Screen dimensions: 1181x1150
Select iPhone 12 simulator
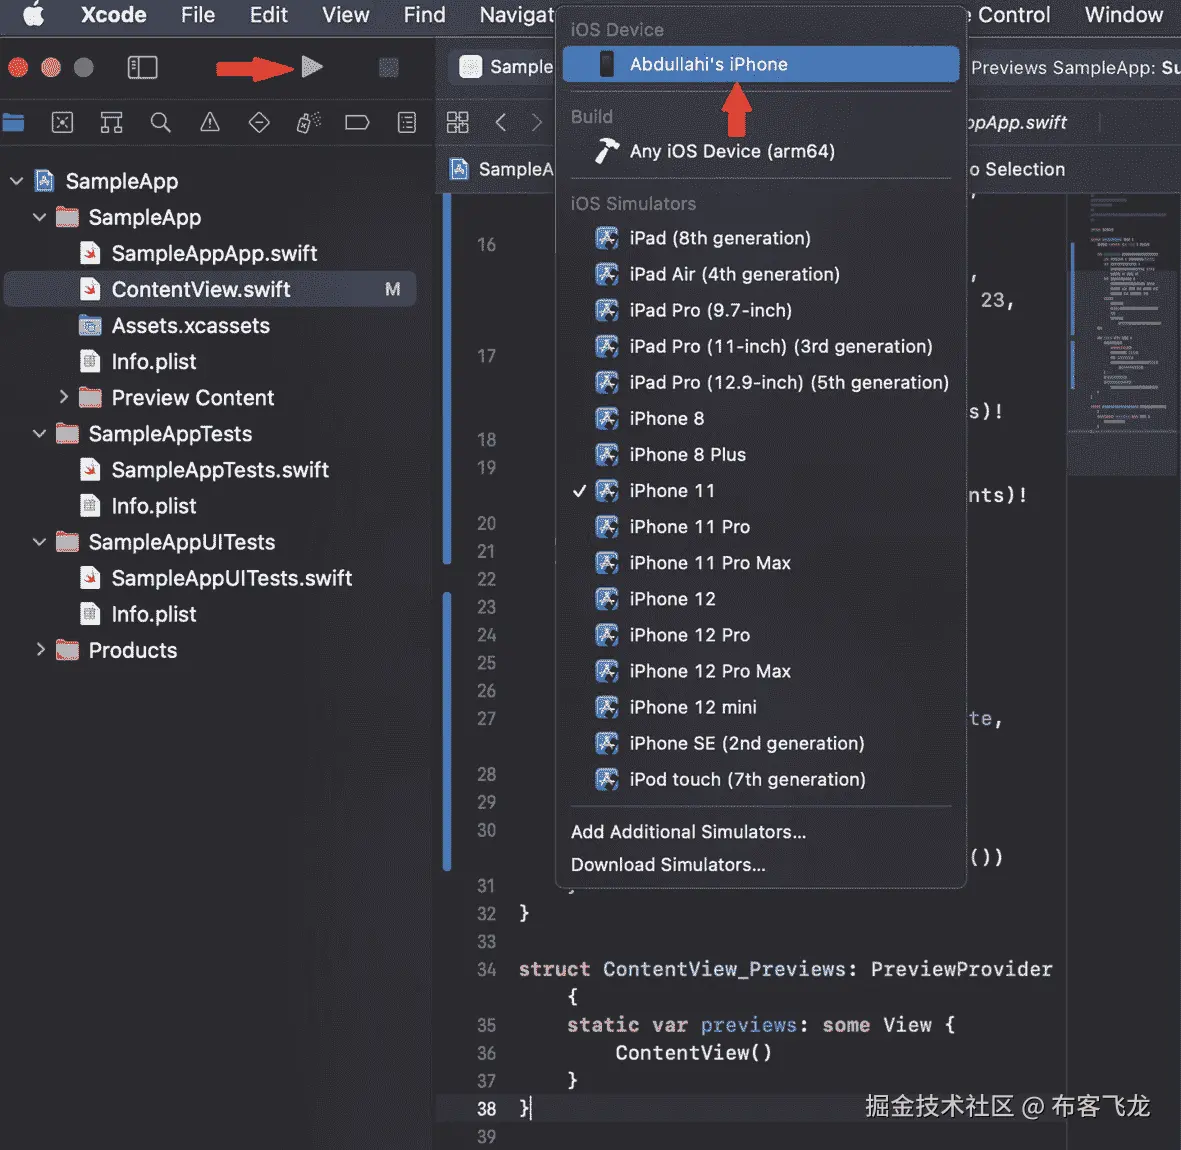click(761, 599)
